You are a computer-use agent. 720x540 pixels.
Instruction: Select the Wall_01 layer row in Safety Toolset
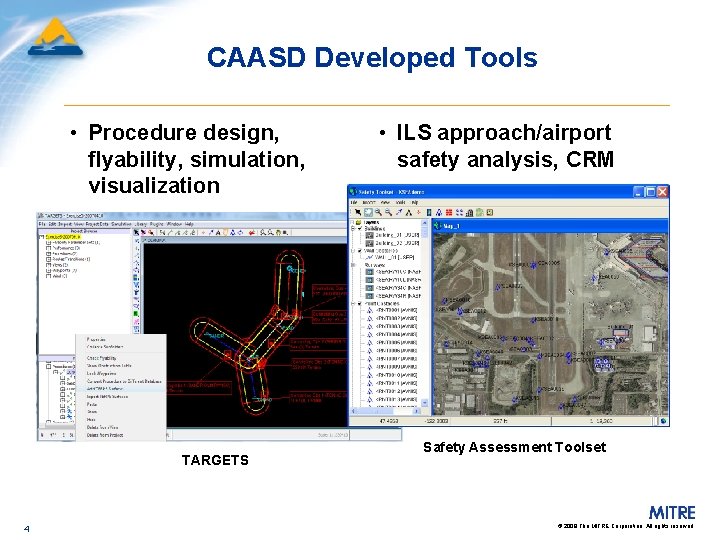(390, 258)
